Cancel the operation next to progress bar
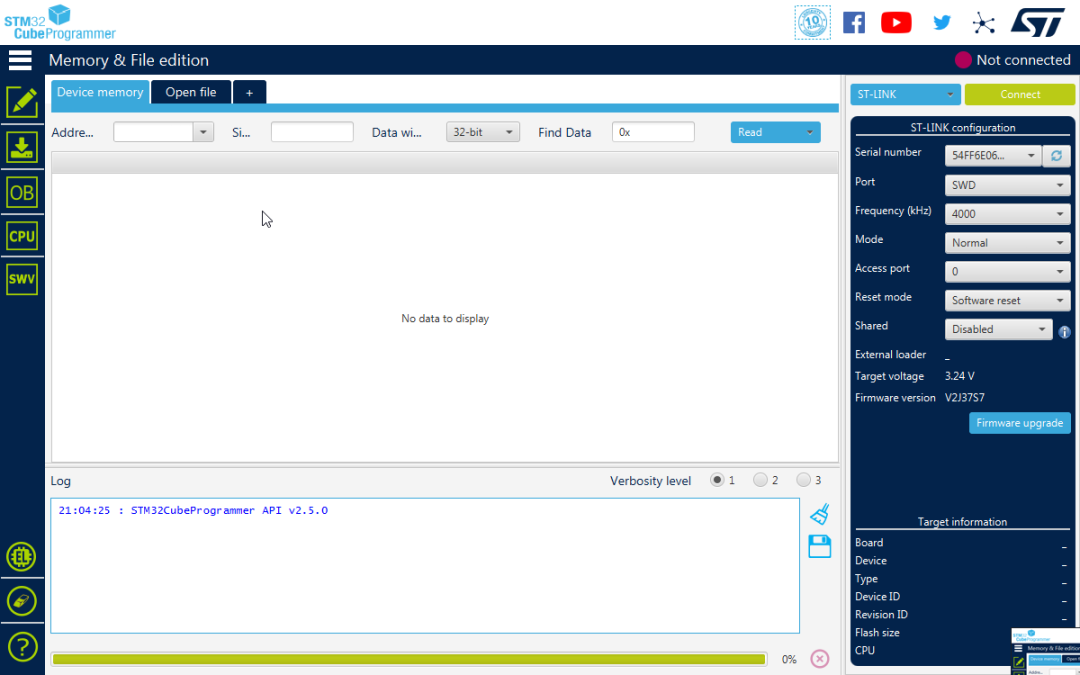The height and width of the screenshot is (675, 1080). [820, 659]
